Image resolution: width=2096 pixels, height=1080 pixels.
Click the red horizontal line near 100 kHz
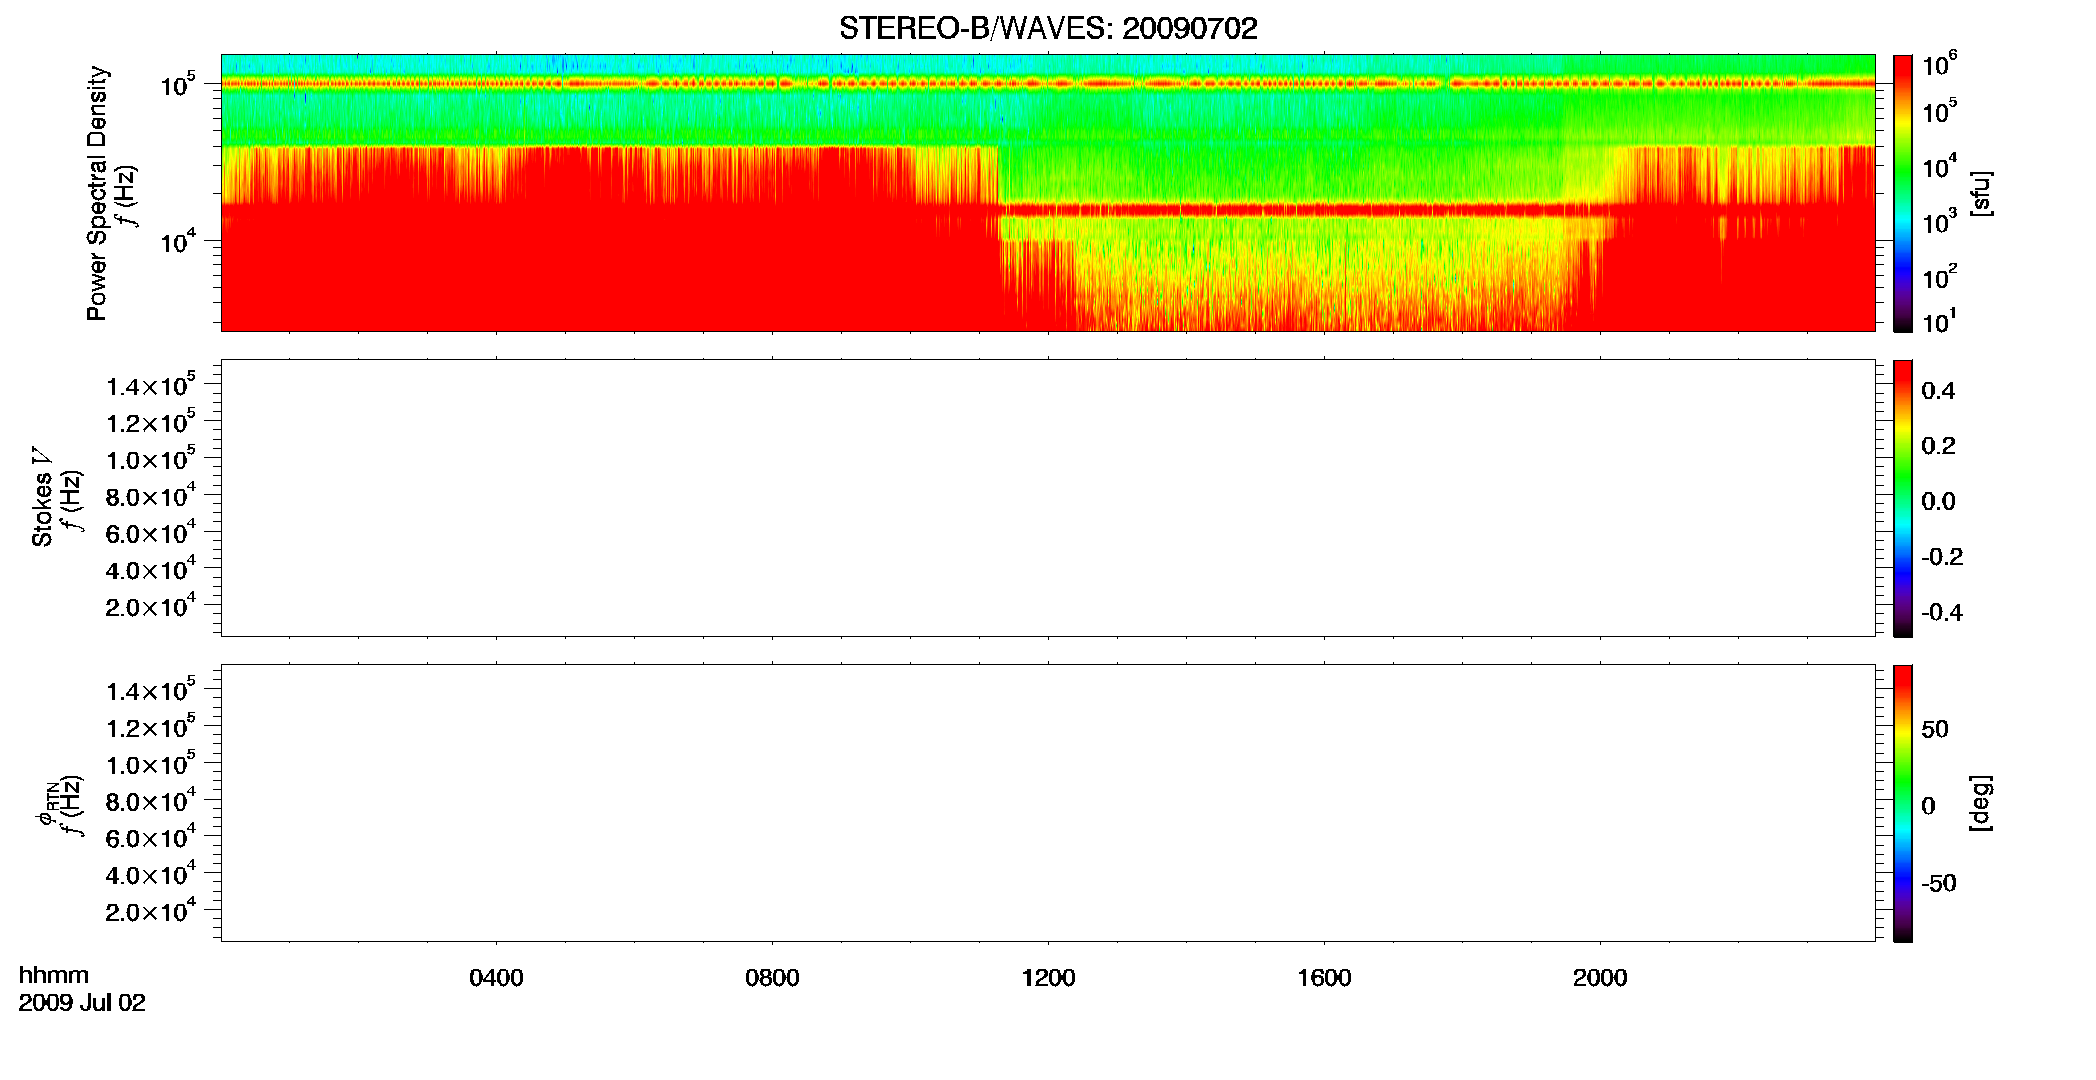1048,84
